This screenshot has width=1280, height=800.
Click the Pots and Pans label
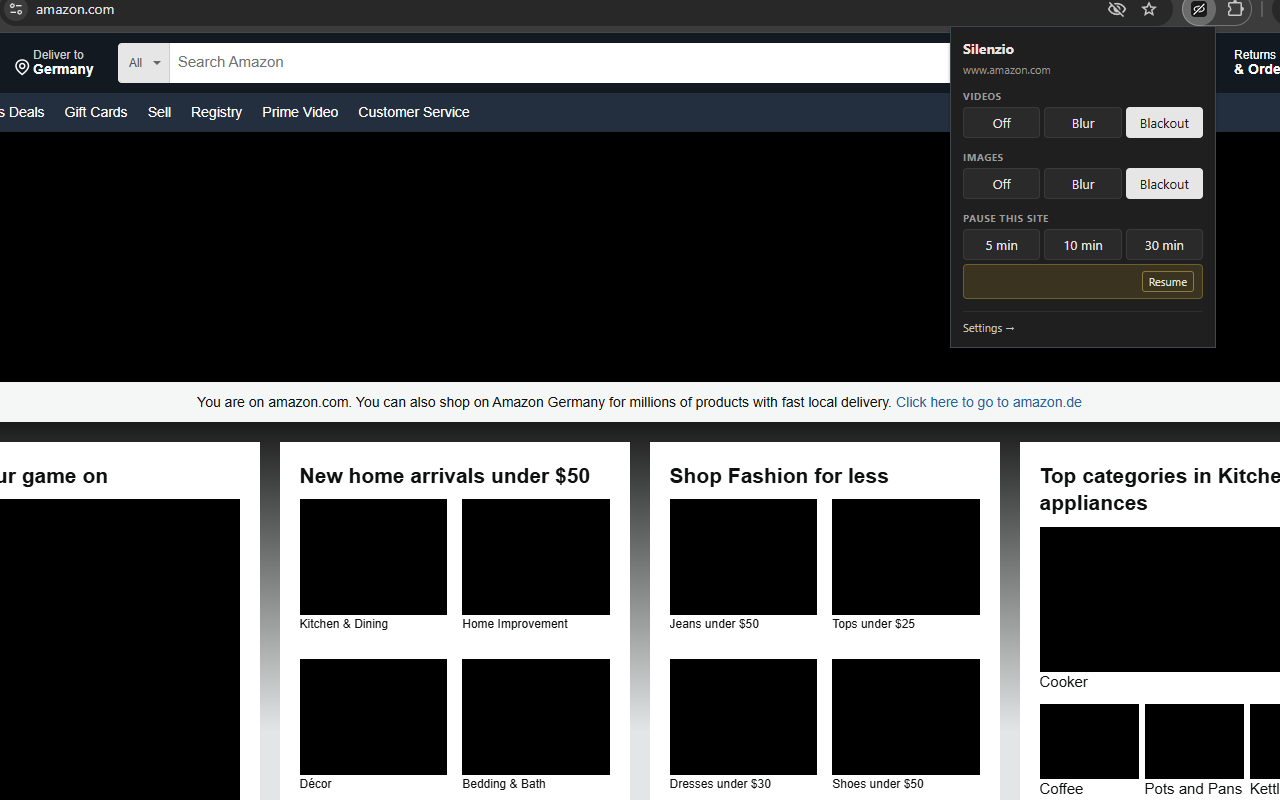1193,789
